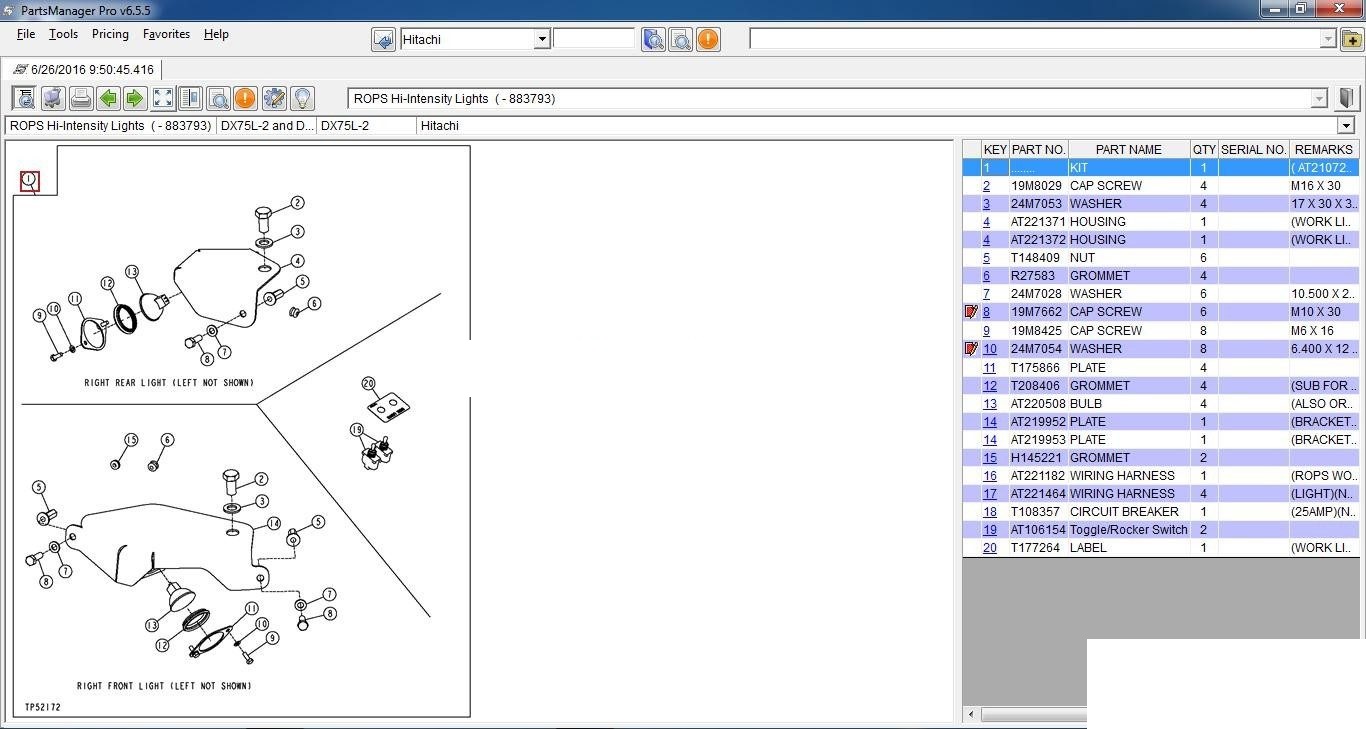Viewport: 1366px width, 729px height.
Task: Click key link 20 for LABEL
Action: (990, 548)
